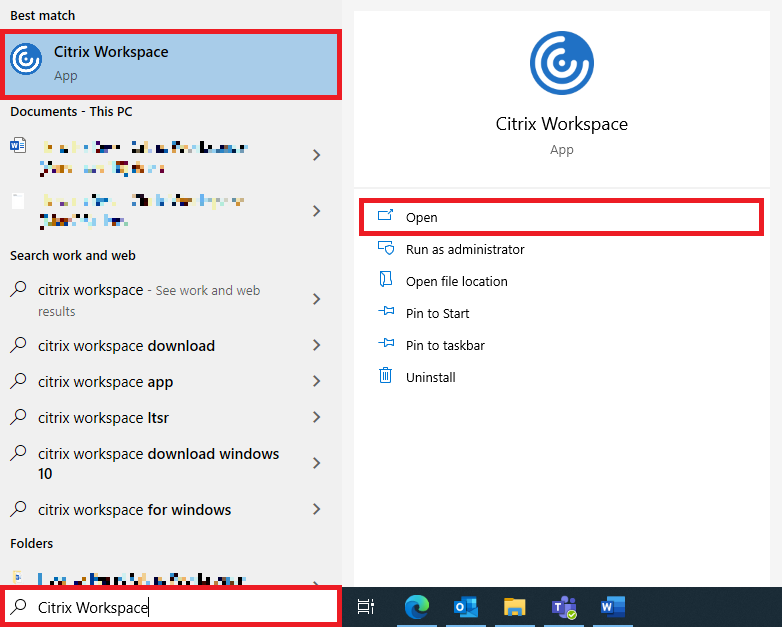Click the pin icon beside Pin to Start

[386, 311]
